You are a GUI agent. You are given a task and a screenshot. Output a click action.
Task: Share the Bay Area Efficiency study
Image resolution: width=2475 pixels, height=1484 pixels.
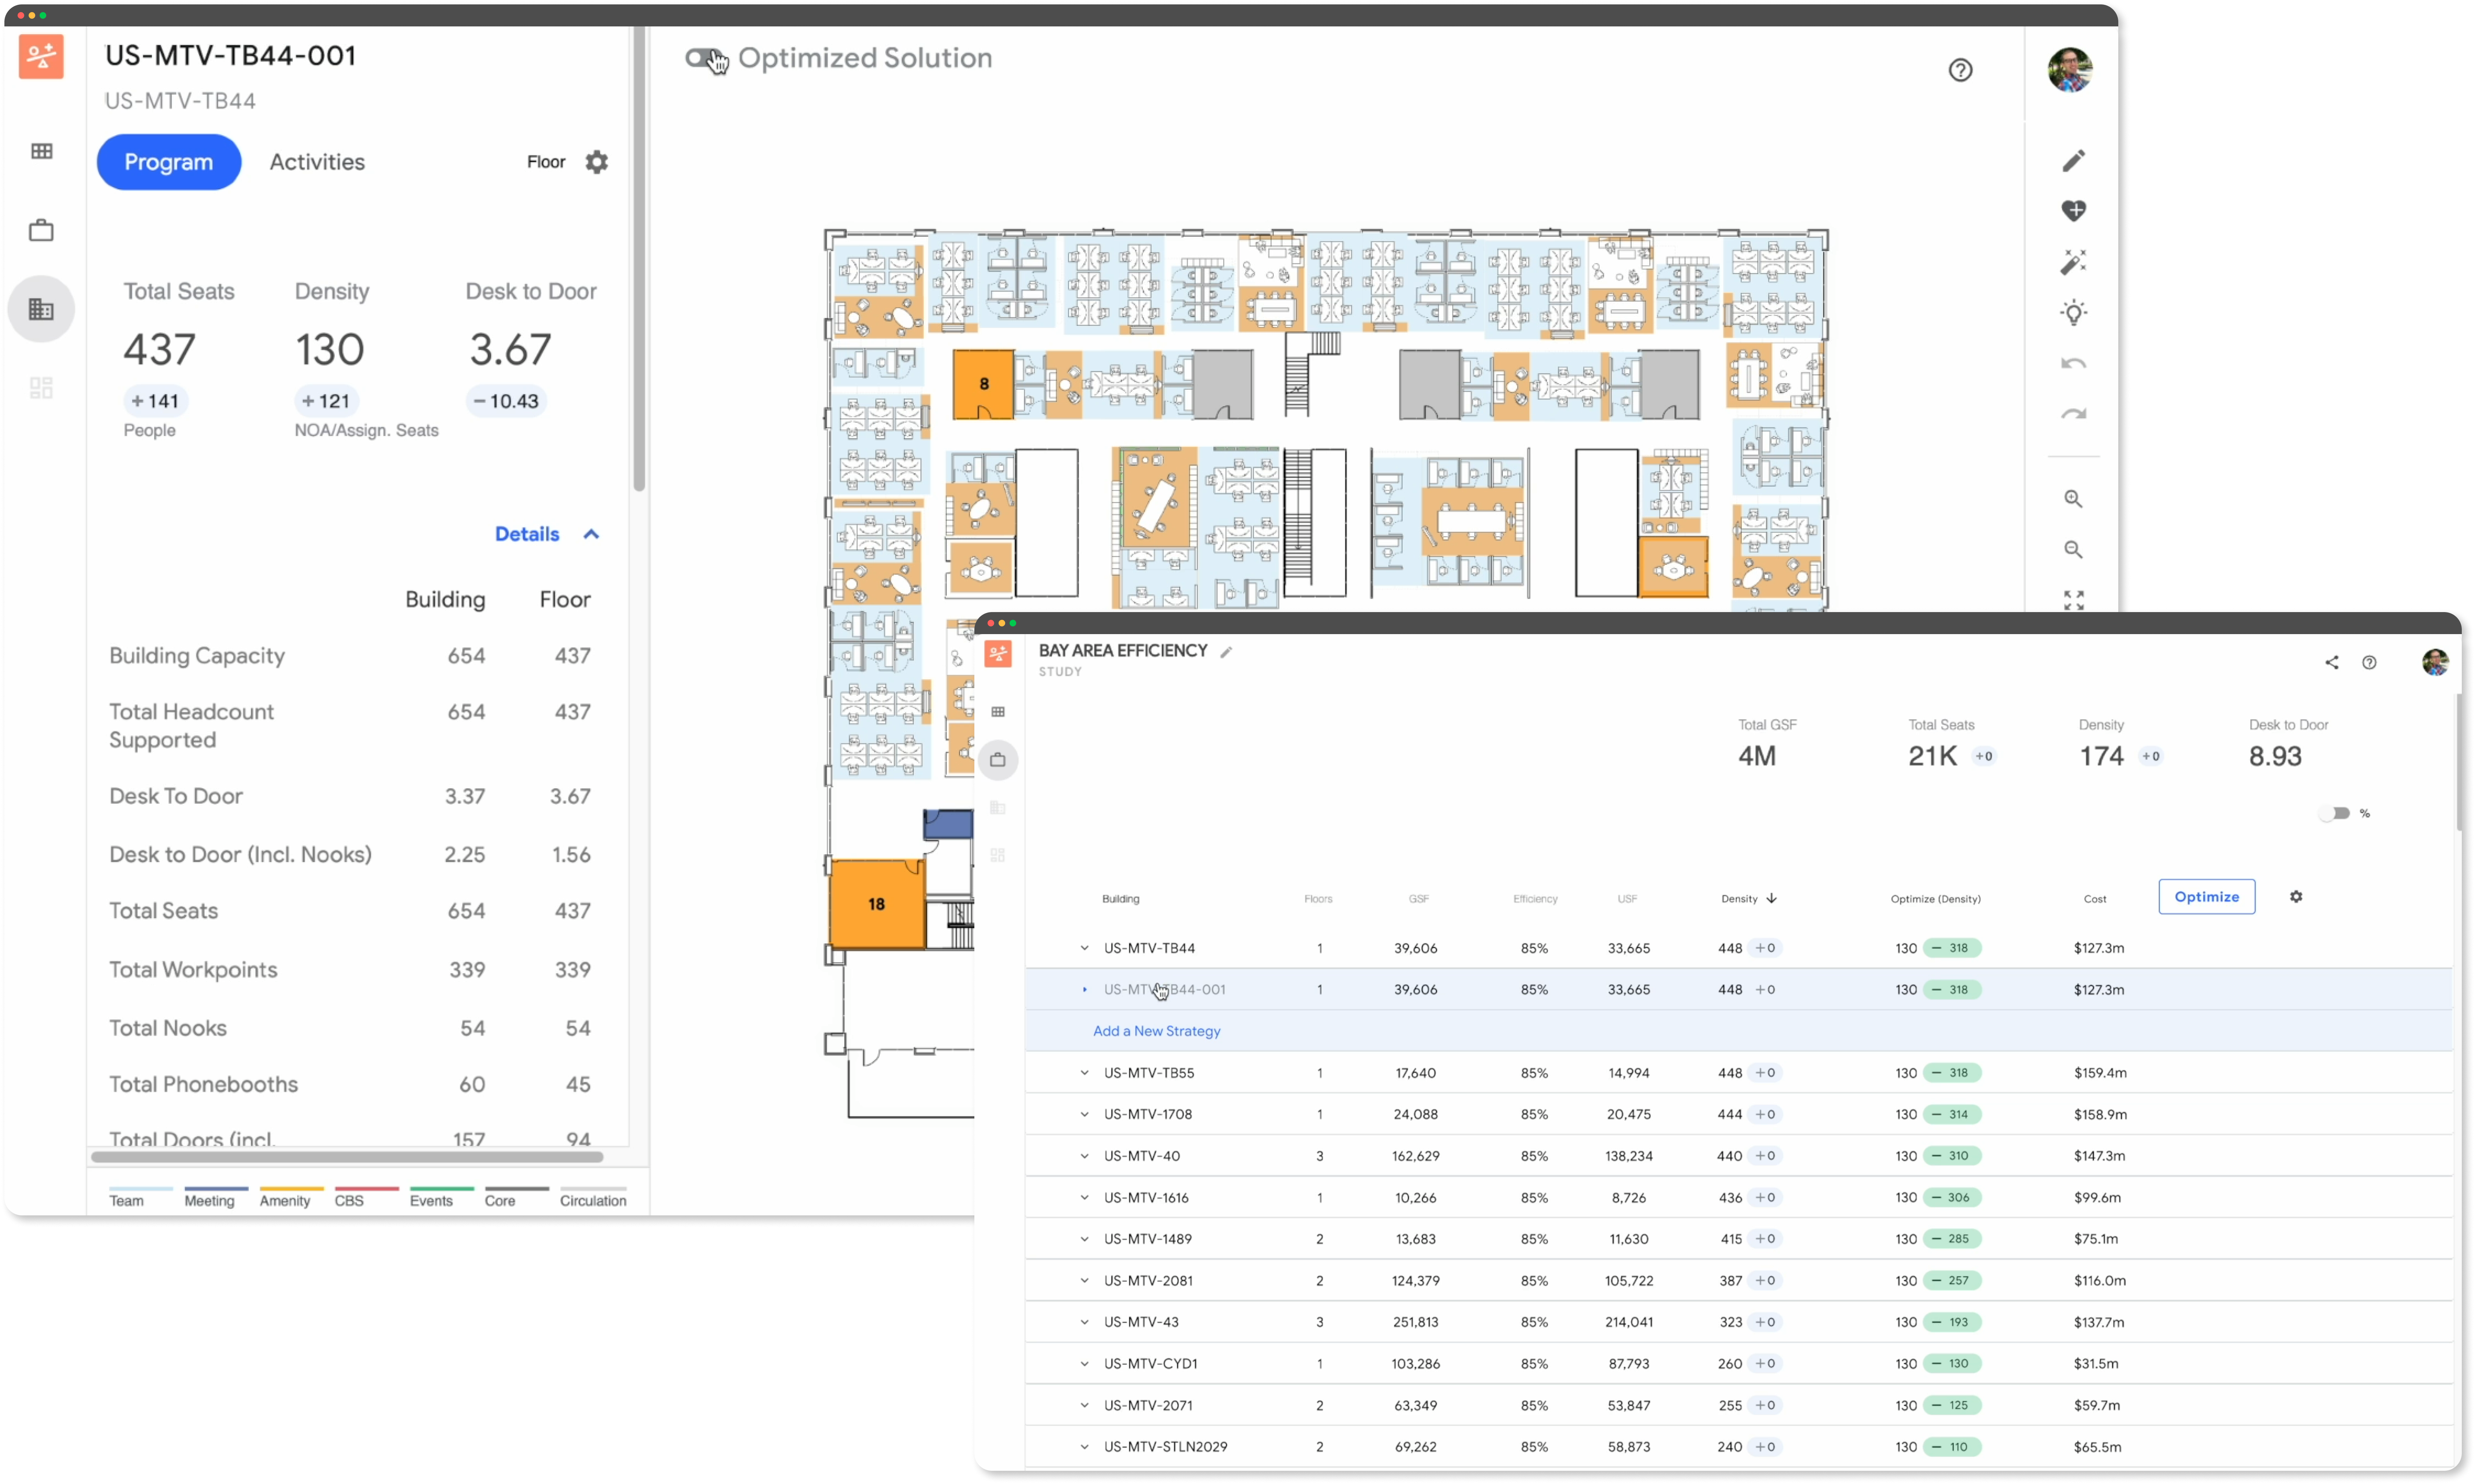click(x=2331, y=663)
